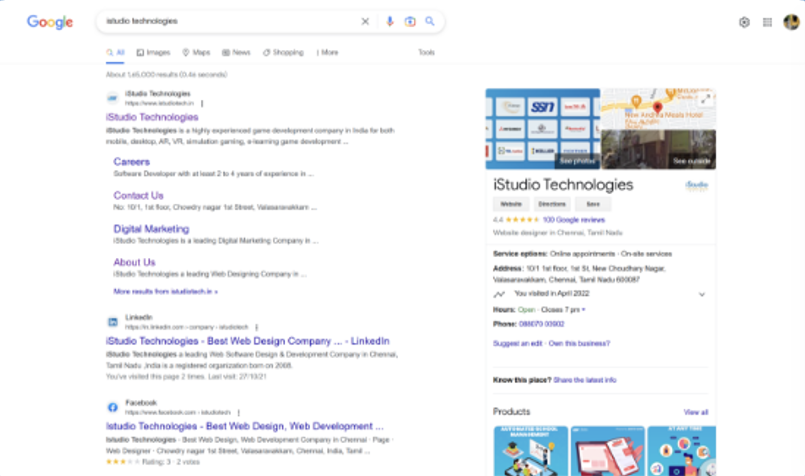Click the visit history trend icon
This screenshot has height=476, width=805.
pyautogui.click(x=499, y=294)
